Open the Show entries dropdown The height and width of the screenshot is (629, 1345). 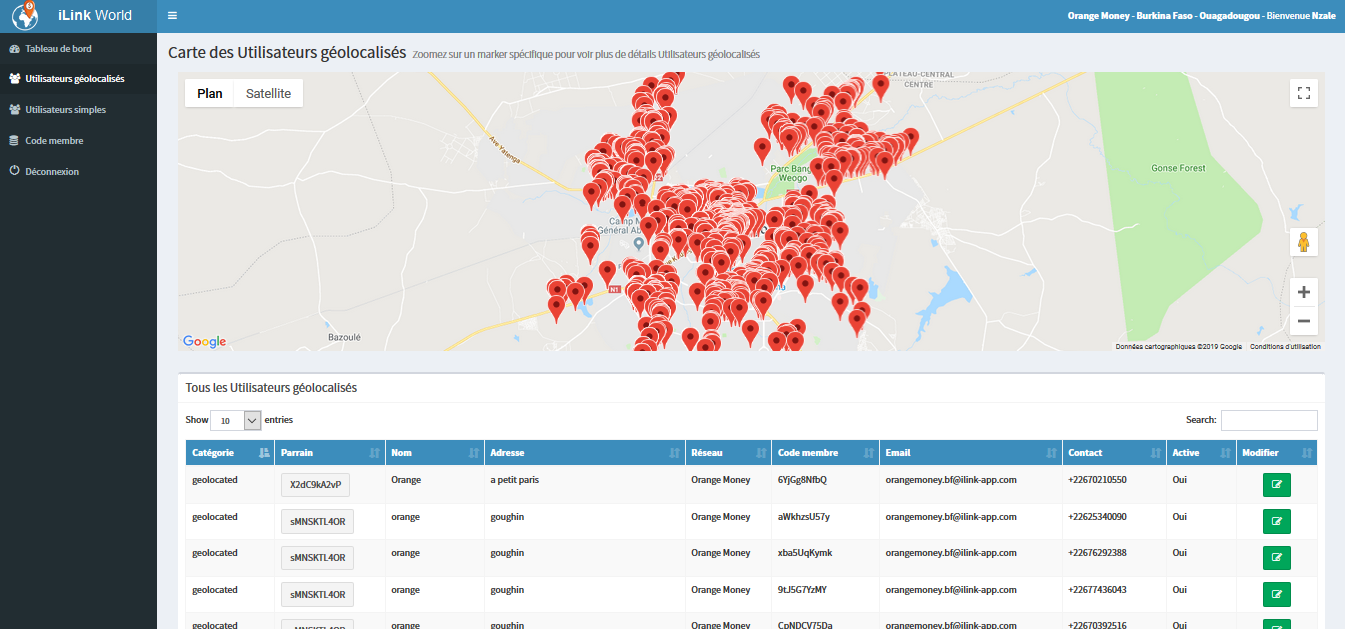pyautogui.click(x=236, y=420)
